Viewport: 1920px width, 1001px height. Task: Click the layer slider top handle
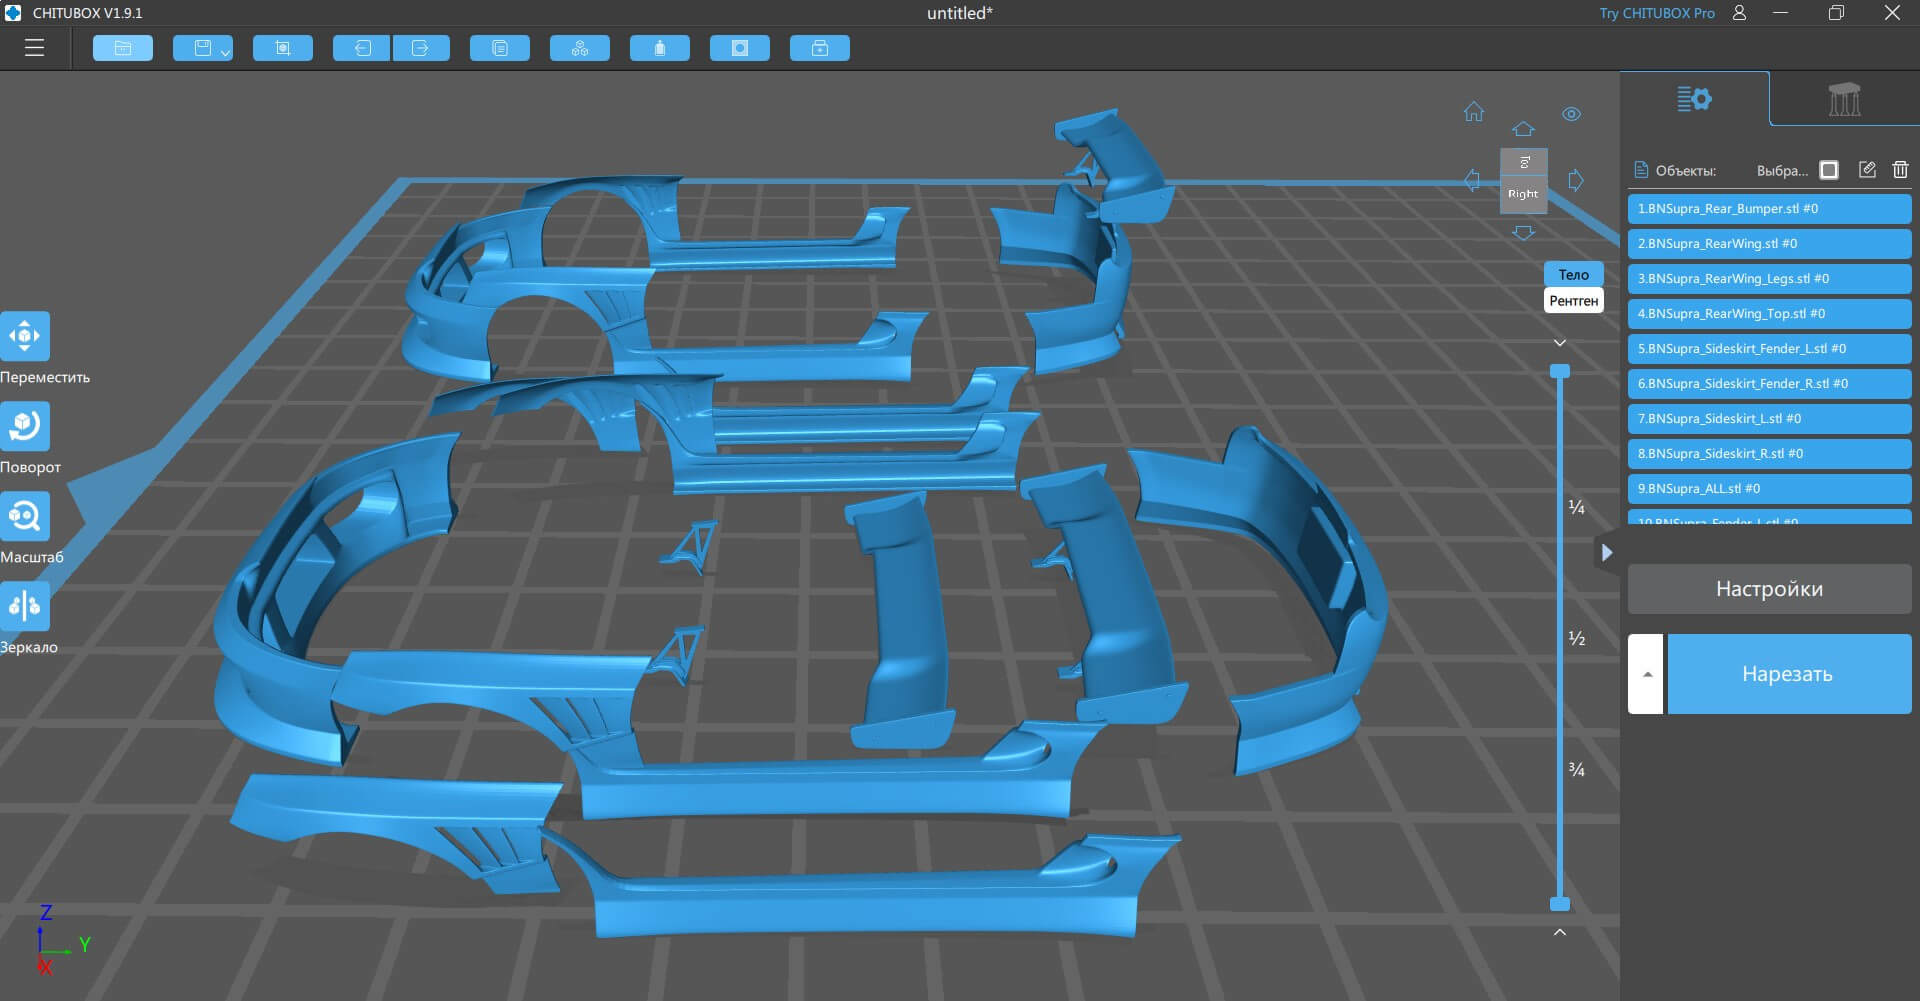pyautogui.click(x=1560, y=371)
